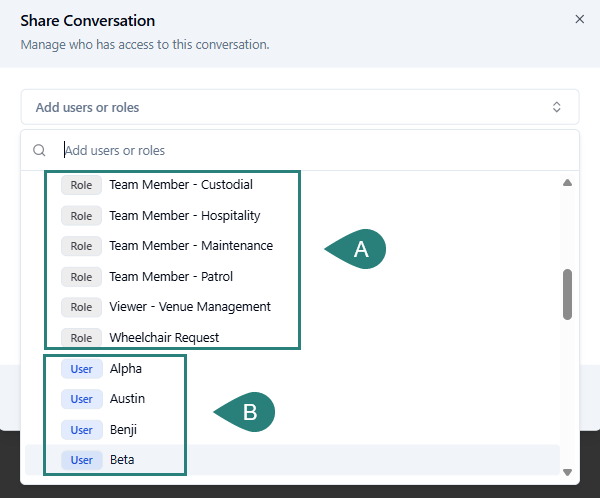Screen dimensions: 600x498
Task: Select the Team Member - Hospitality role
Action: coord(184,216)
